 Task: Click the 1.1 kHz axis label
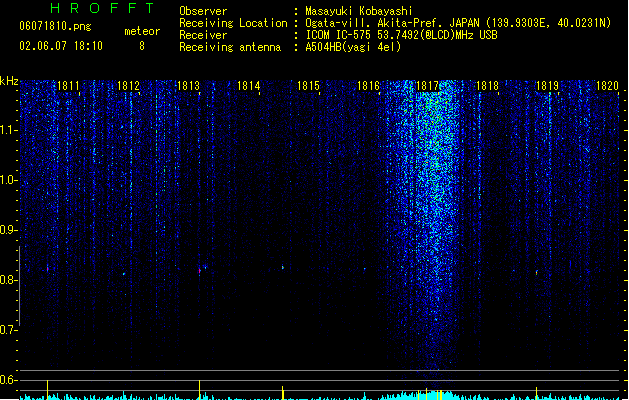tap(8, 130)
